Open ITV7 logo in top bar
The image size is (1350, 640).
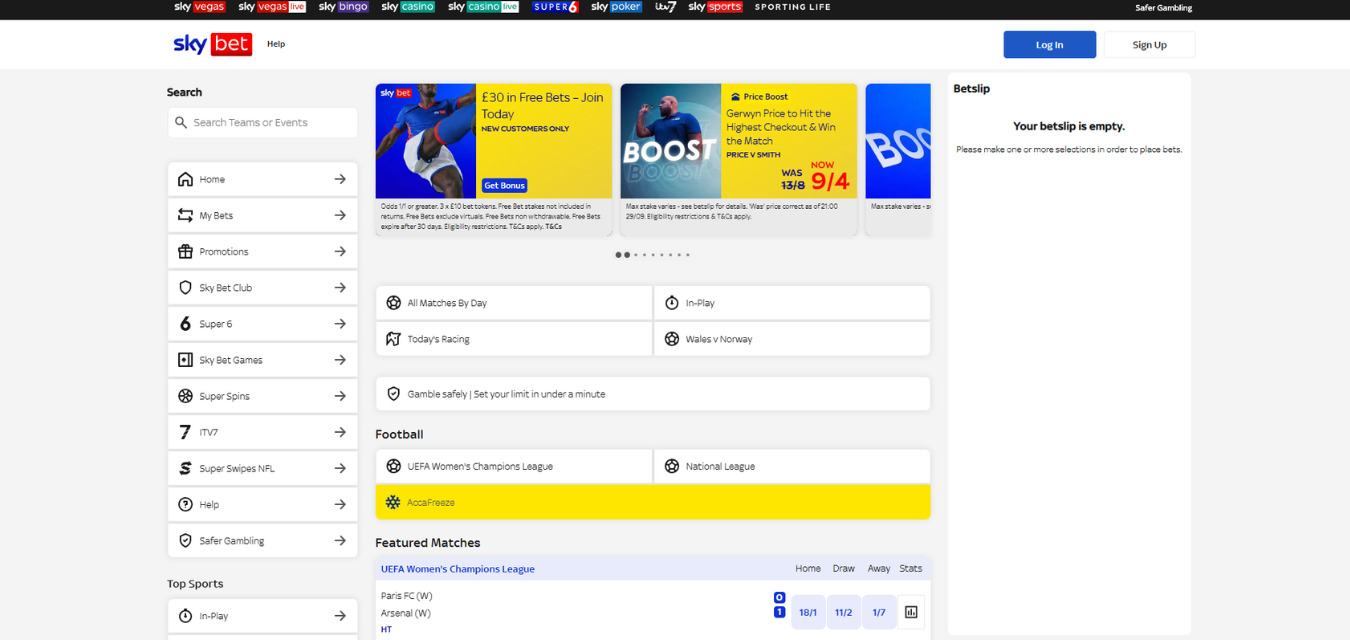666,7
